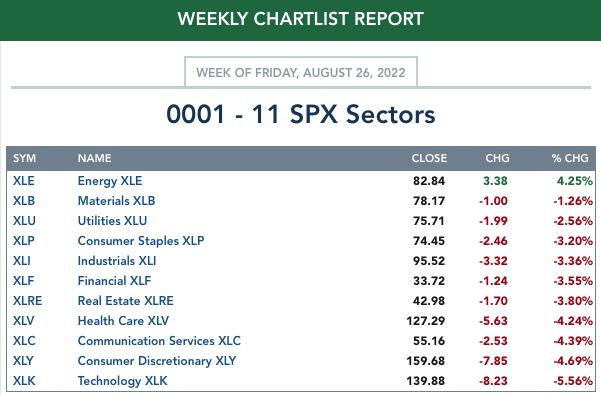601x395 pixels.
Task: Open the XLRE symbol link
Action: [x=28, y=301]
